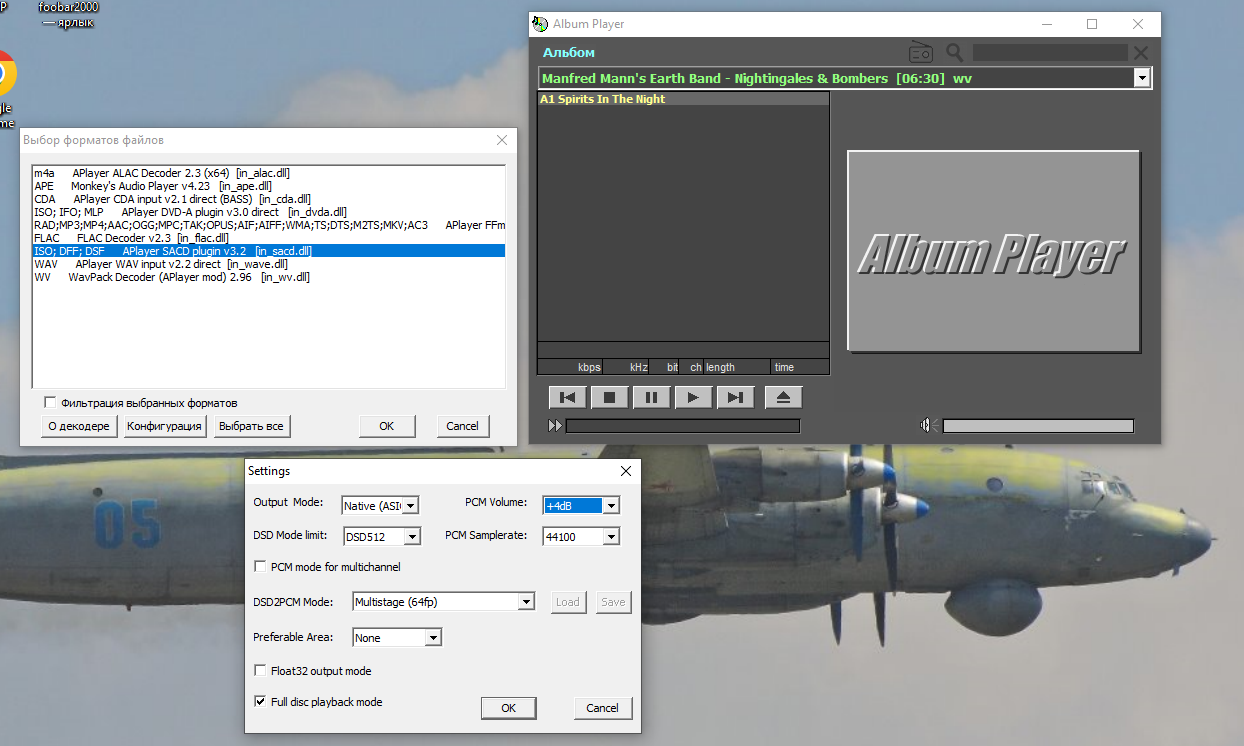This screenshot has width=1244, height=746.
Task: Click the Конфигурация button
Action: tap(165, 426)
